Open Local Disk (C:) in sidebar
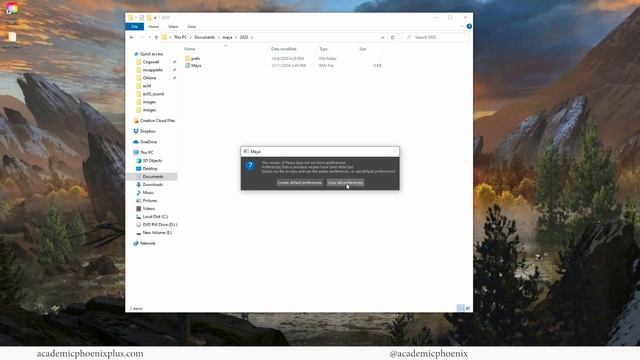This screenshot has width=640, height=360. (155, 216)
